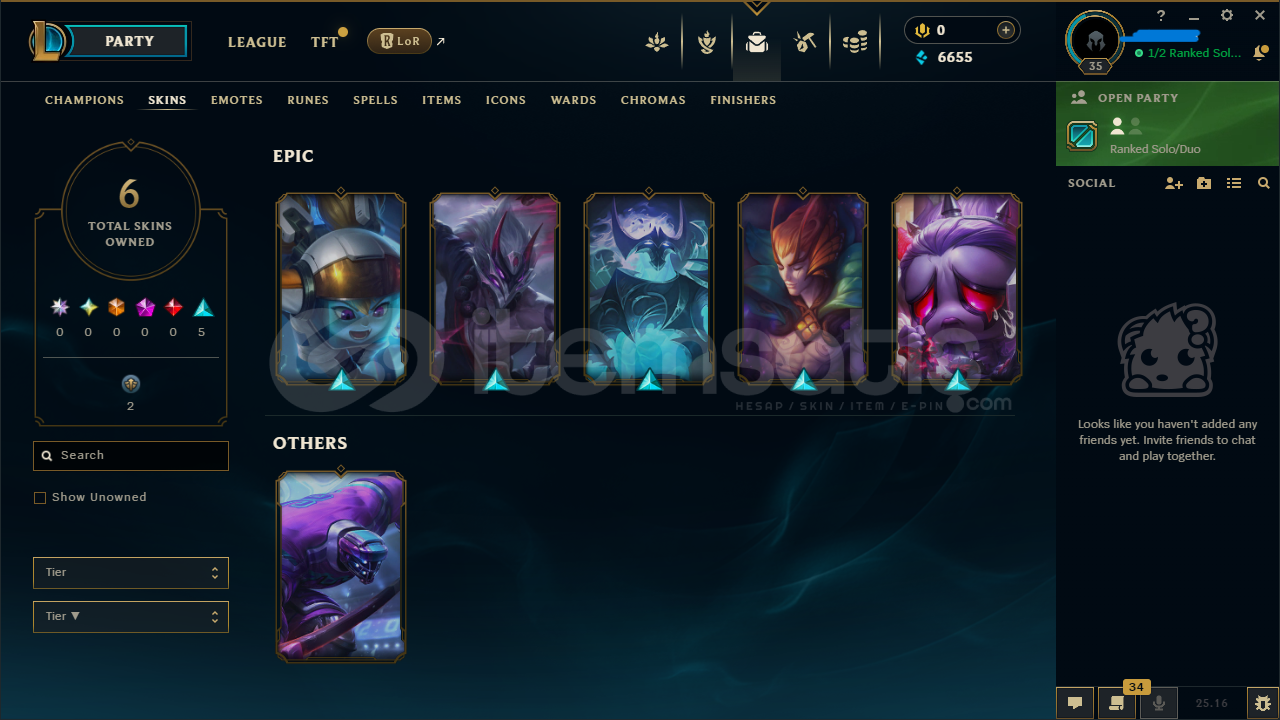Toggle the friend list view icon
This screenshot has height=720, width=1280.
coord(1234,183)
